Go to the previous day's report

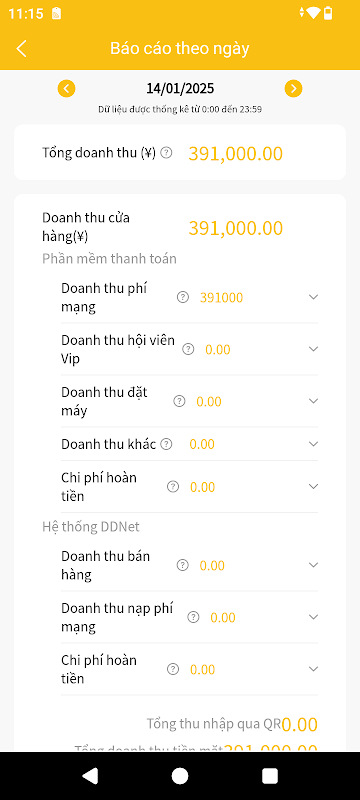[x=66, y=89]
